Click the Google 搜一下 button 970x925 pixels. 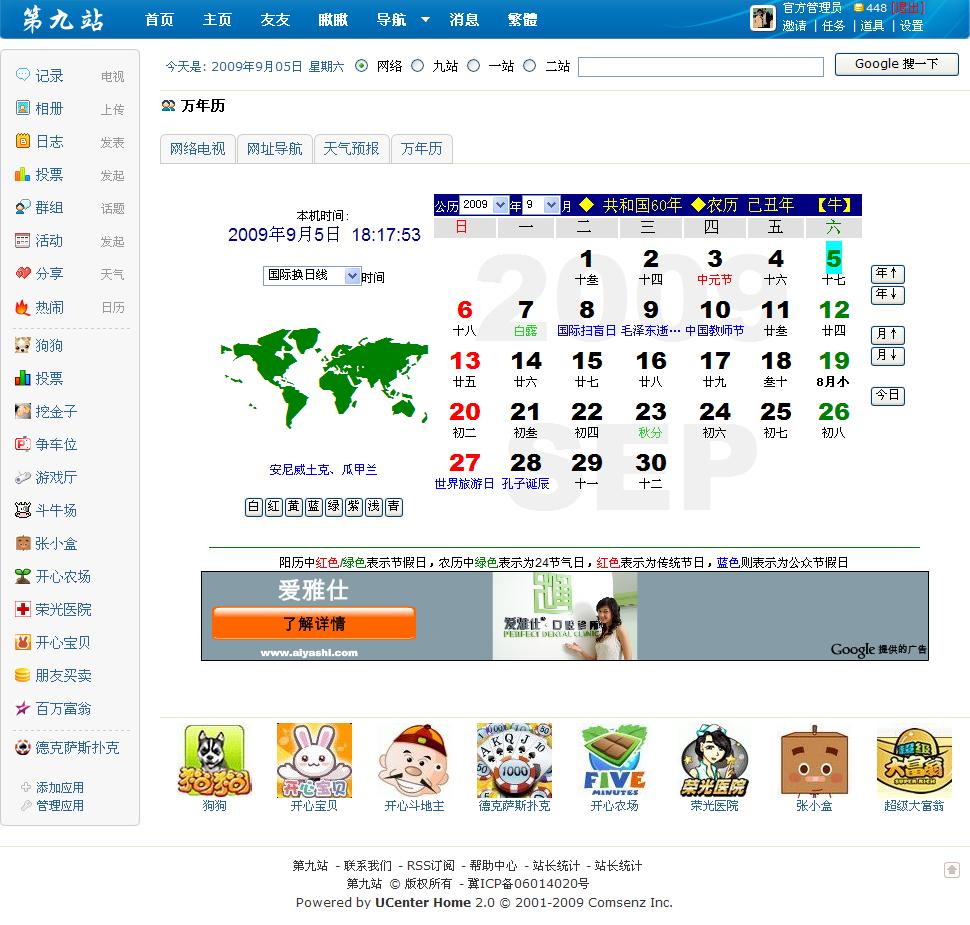point(896,64)
